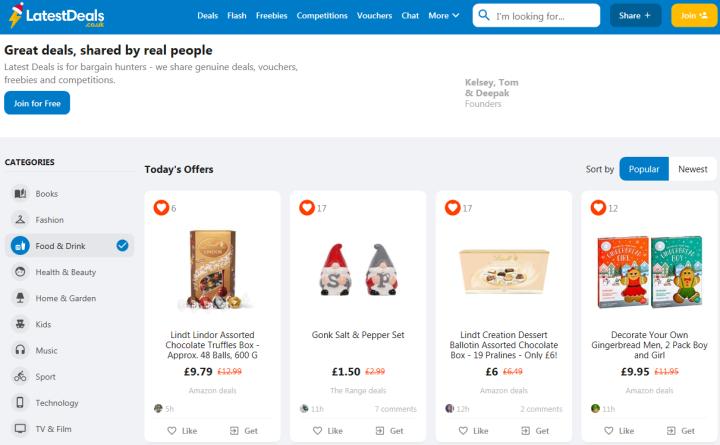Screen dimensions: 720x445
Task: Click the Sport bicycle icon
Action: (20, 377)
